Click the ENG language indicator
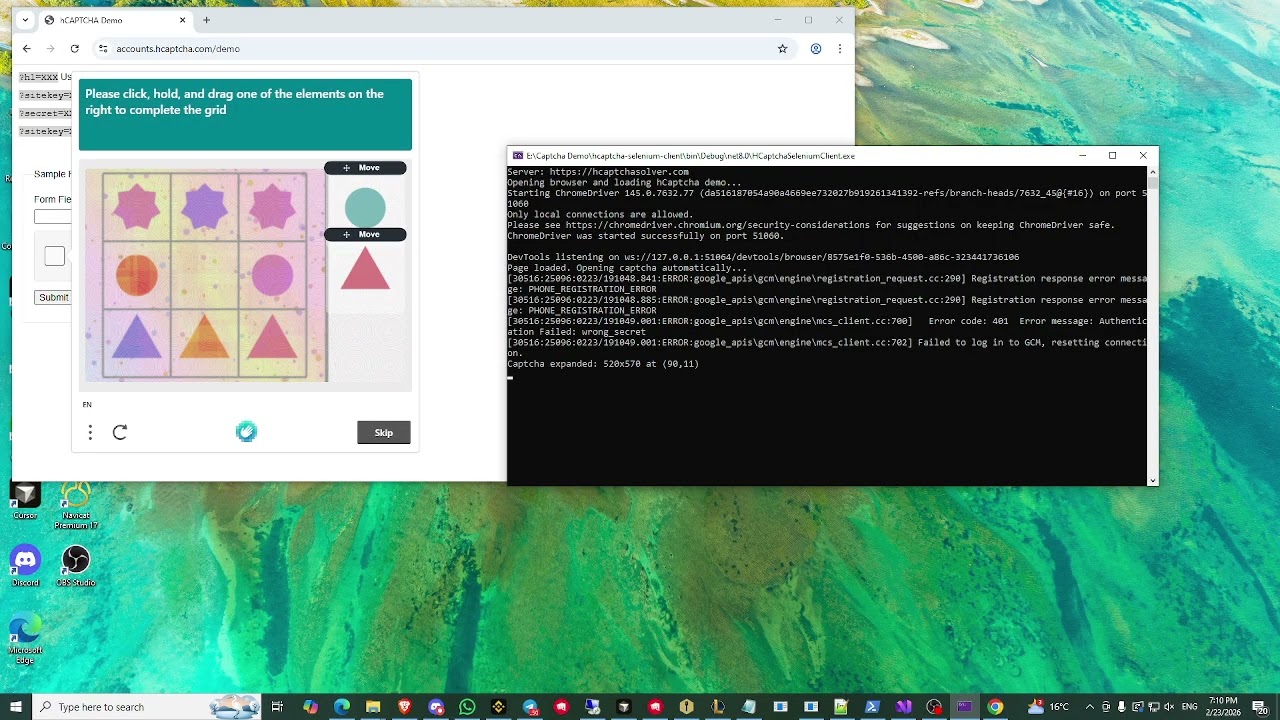Screen dimensions: 1280x720 tap(1189, 707)
